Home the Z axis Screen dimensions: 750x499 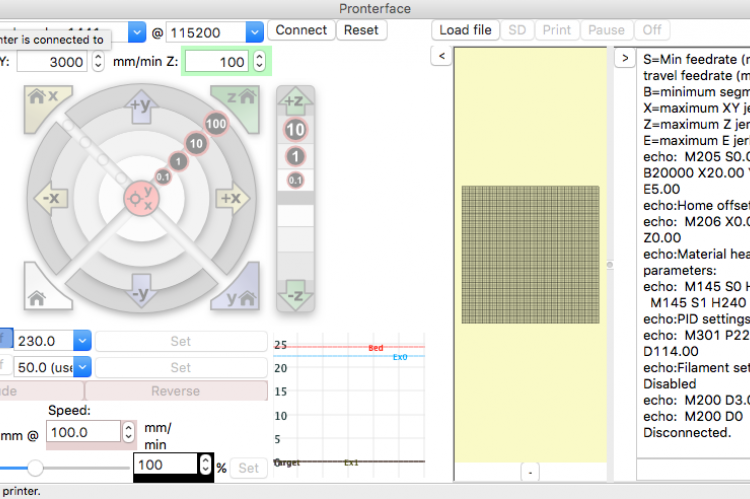[x=240, y=104]
